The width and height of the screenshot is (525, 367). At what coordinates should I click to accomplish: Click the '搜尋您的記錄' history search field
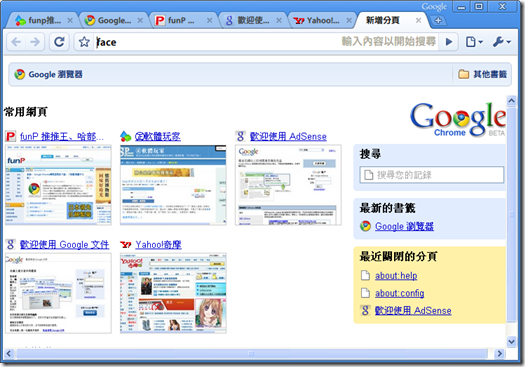[x=432, y=175]
